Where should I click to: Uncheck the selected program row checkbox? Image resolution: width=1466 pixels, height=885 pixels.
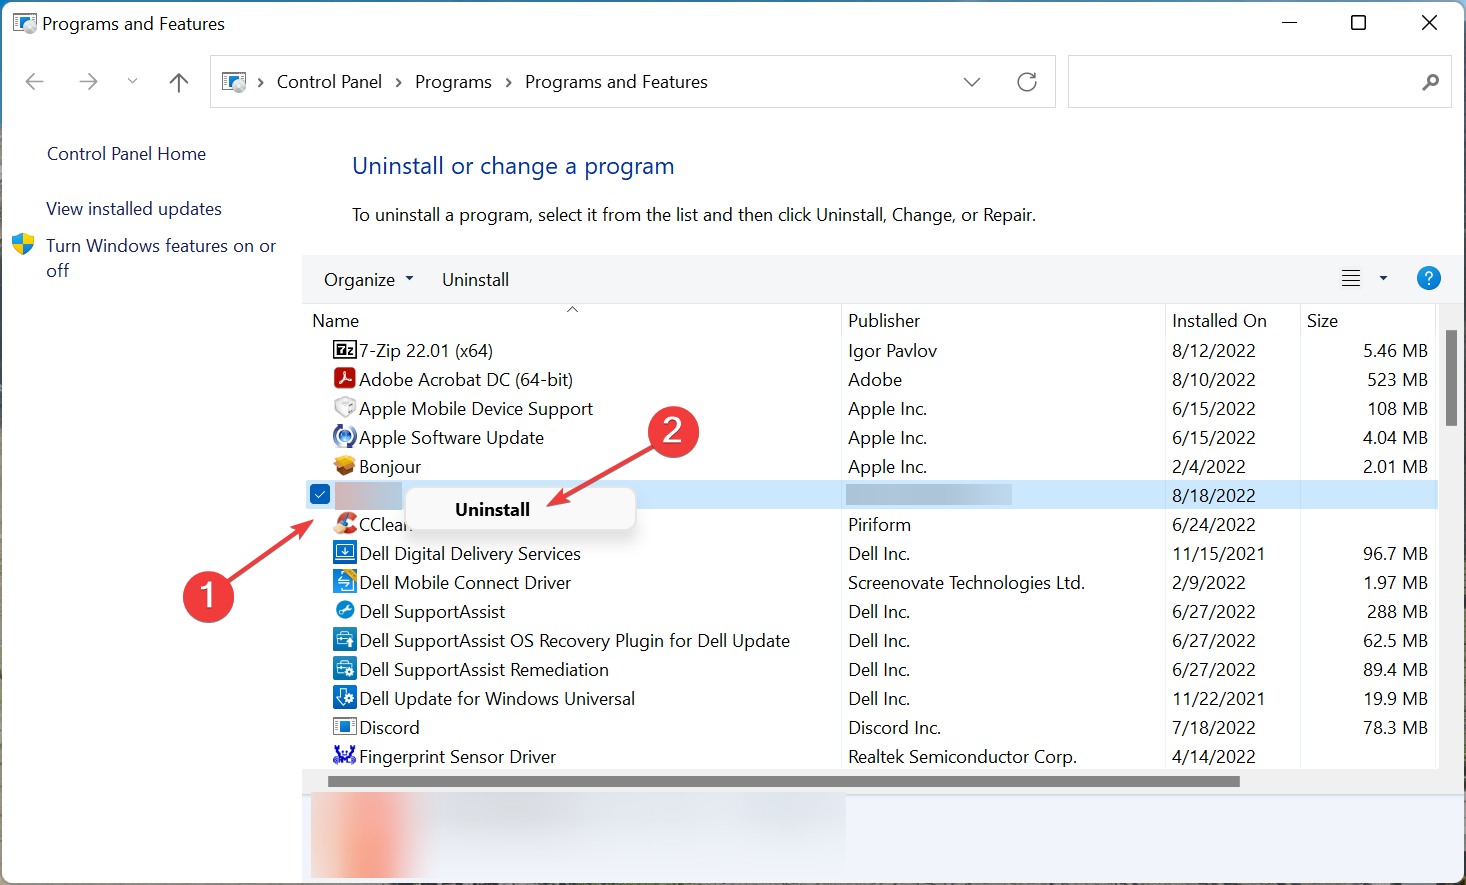click(320, 494)
